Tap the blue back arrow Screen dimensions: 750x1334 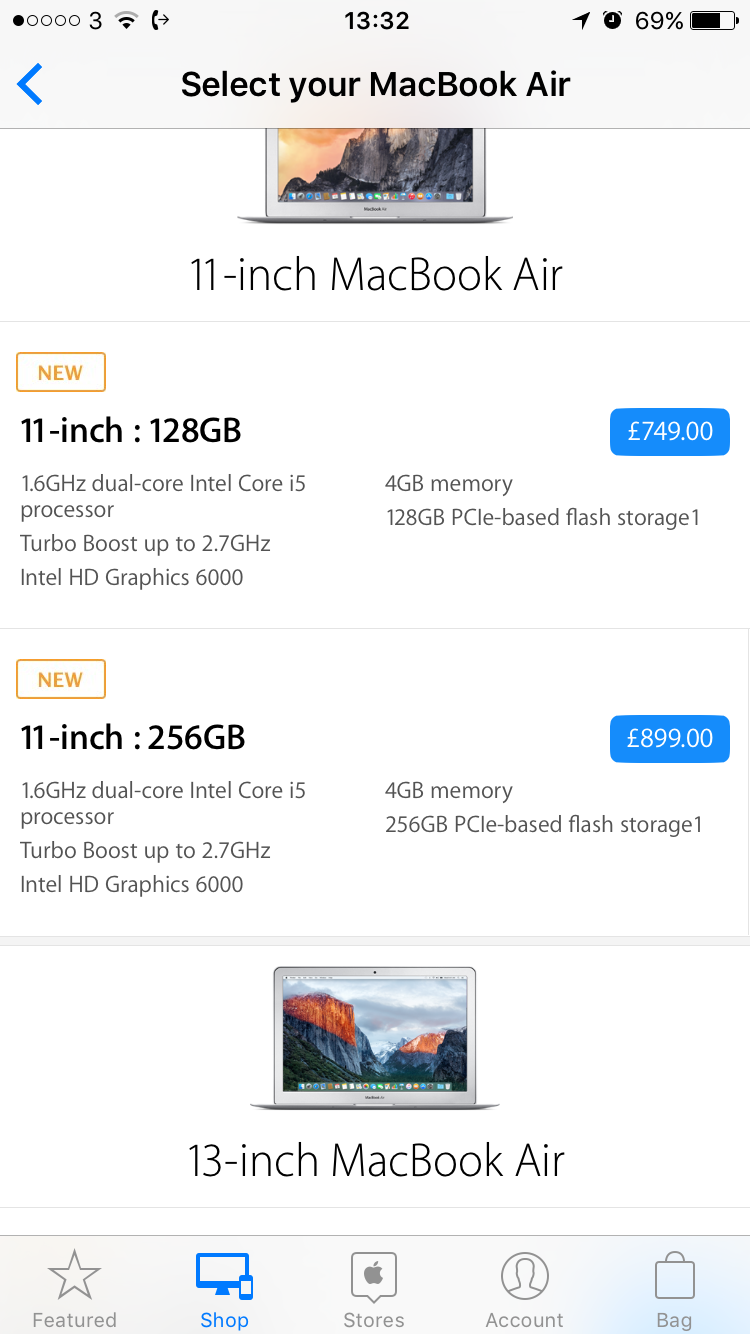(x=31, y=84)
